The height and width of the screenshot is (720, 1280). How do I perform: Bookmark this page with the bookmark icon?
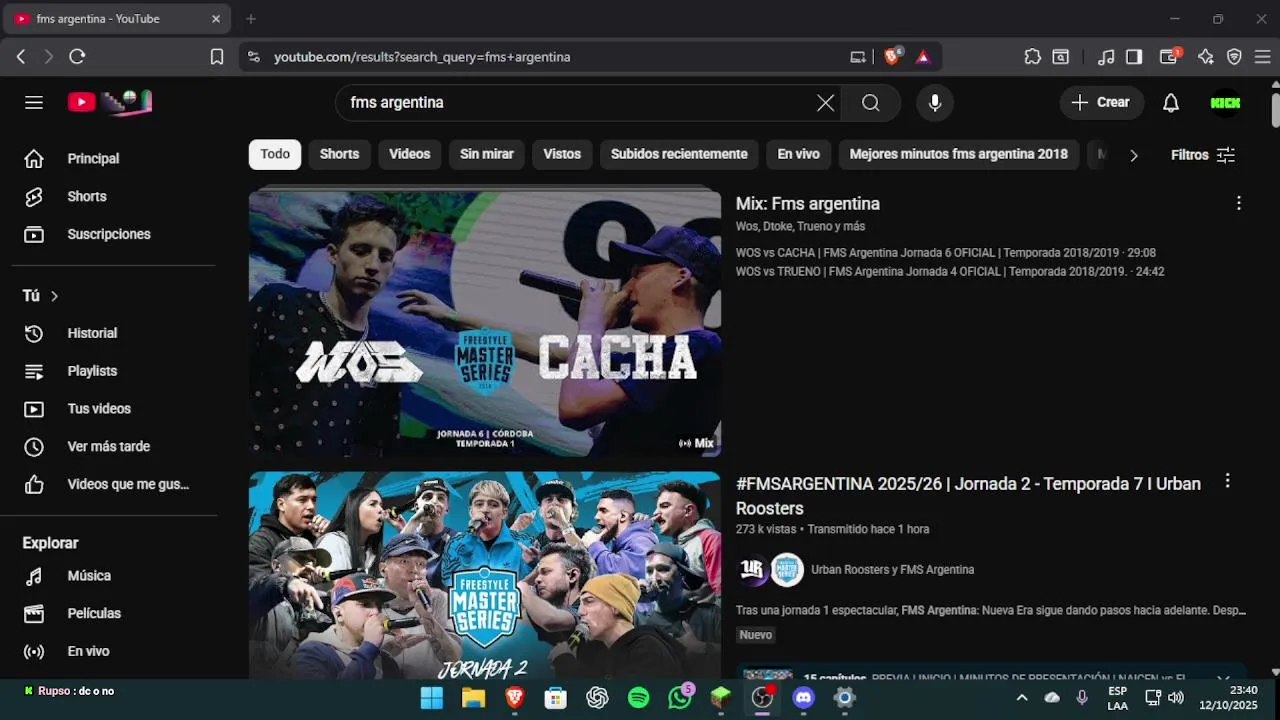[x=217, y=57]
